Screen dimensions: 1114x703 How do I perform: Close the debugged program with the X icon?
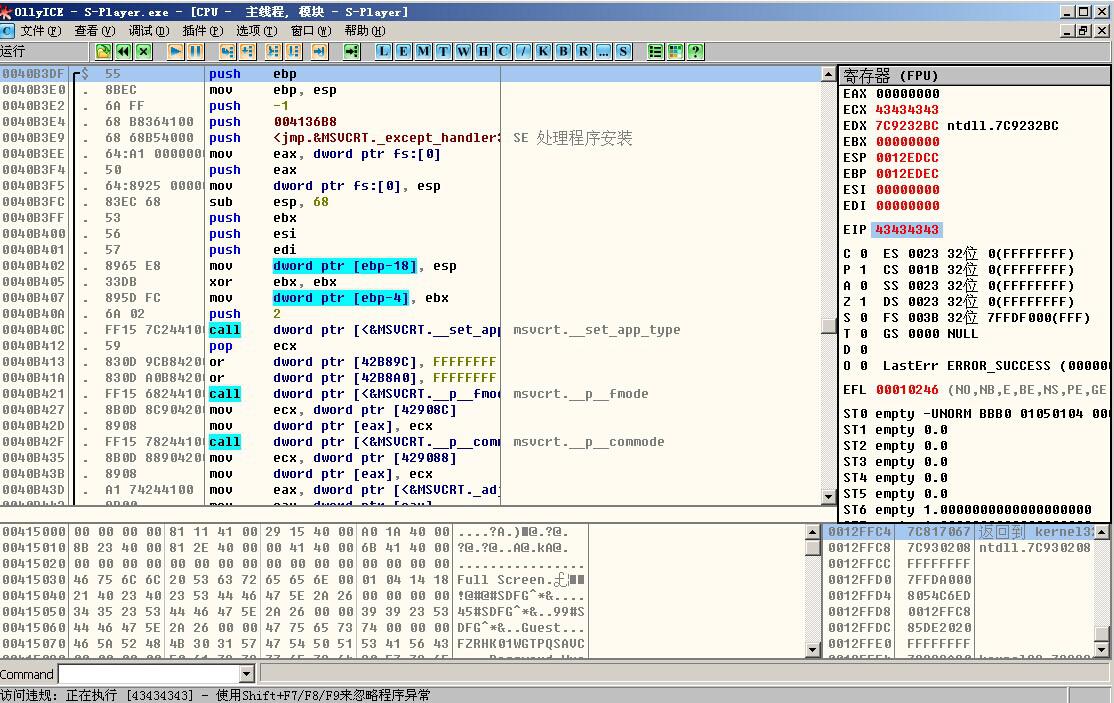(144, 51)
